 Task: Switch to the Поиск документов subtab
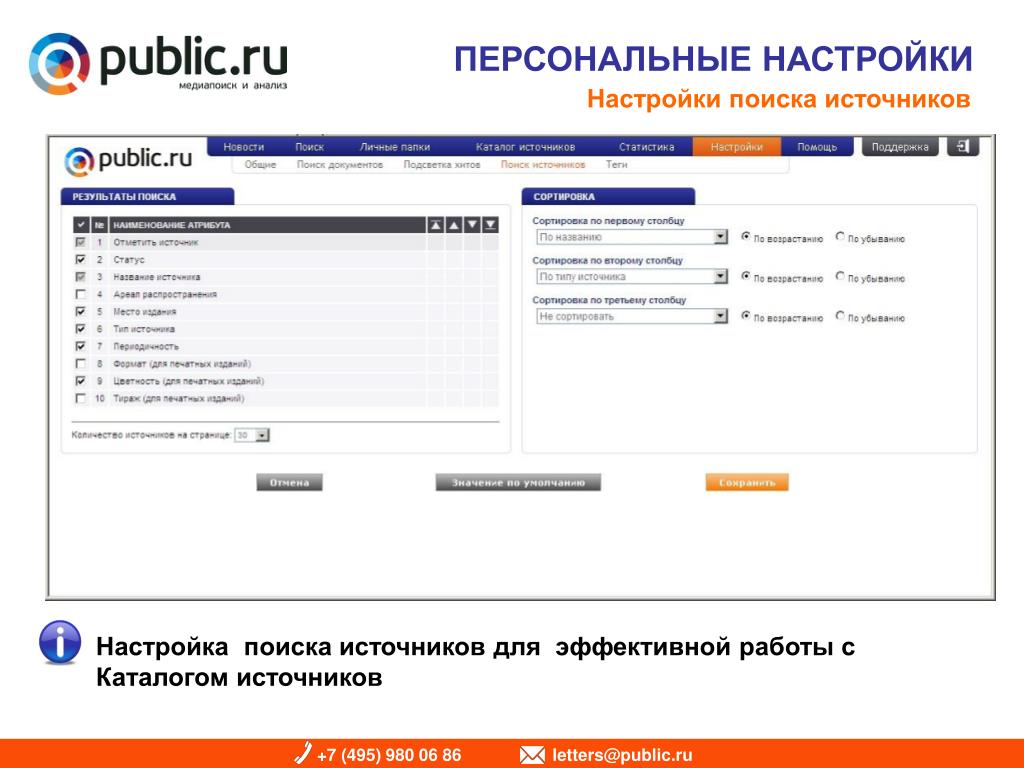pyautogui.click(x=340, y=165)
